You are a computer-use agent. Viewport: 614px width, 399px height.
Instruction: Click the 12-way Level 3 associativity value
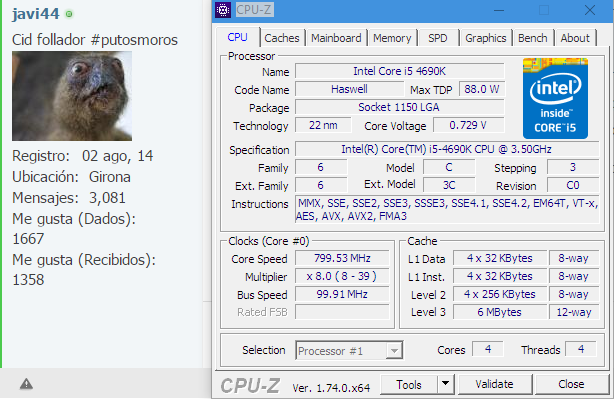tap(574, 312)
